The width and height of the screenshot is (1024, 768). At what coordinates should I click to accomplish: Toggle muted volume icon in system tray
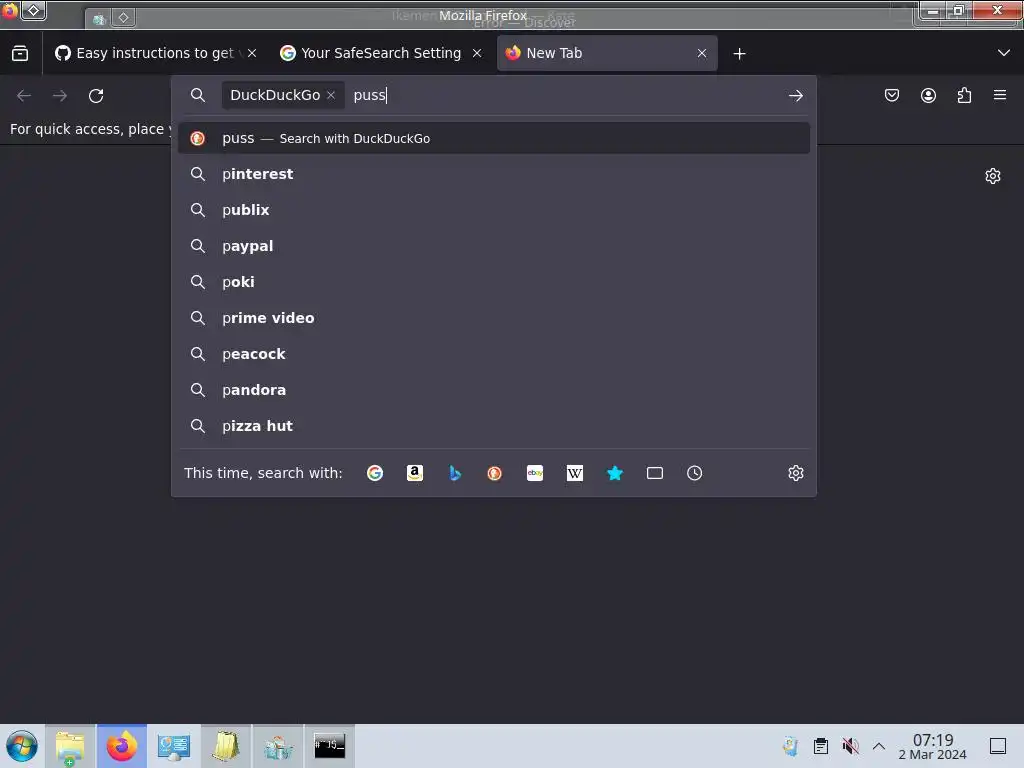coord(850,746)
